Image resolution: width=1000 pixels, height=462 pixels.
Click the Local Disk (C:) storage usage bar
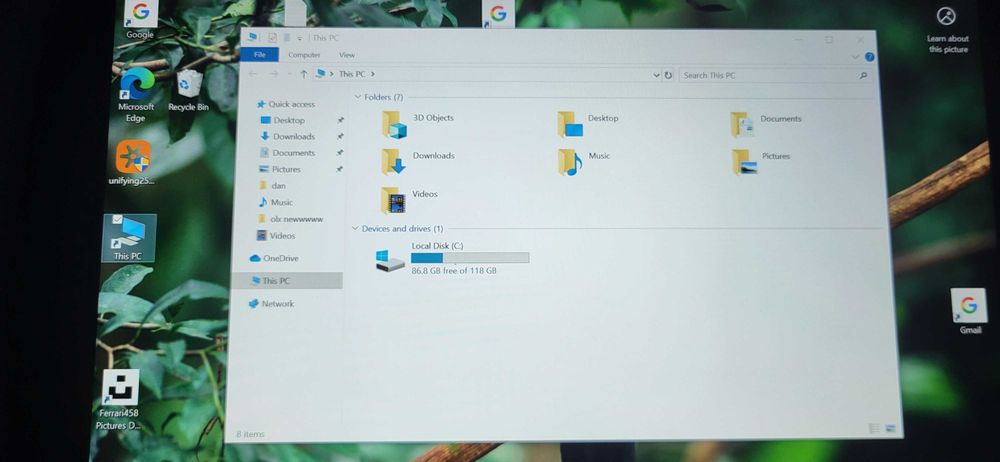pos(470,258)
